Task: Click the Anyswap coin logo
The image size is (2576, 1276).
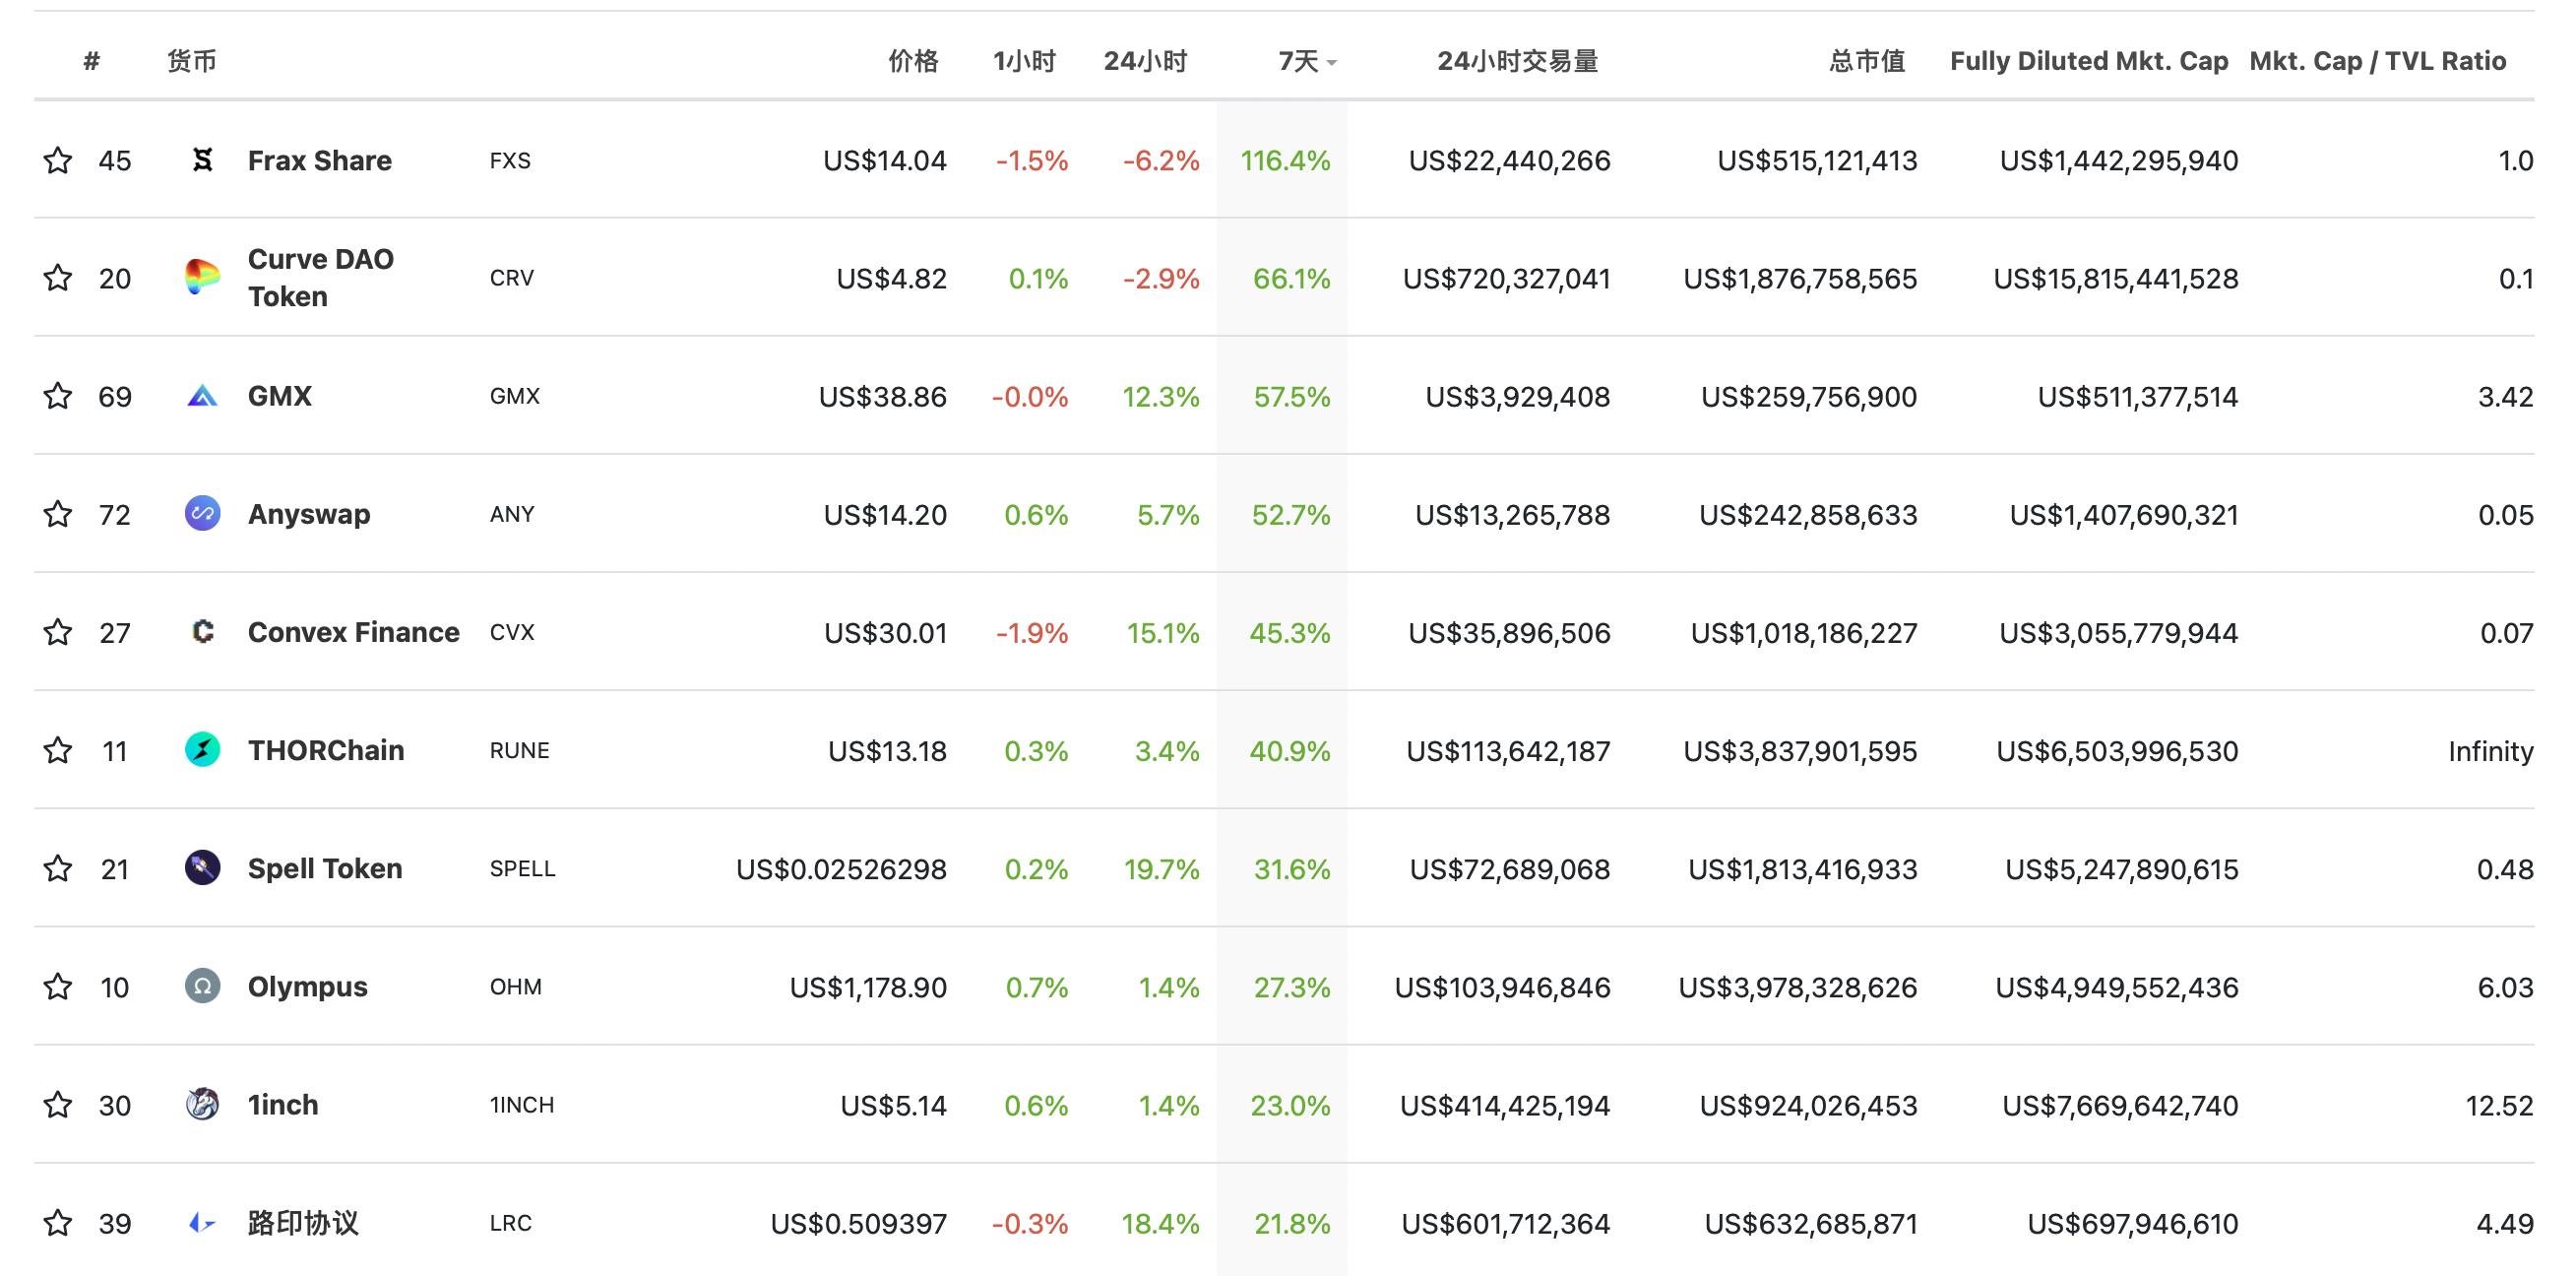Action: pos(202,514)
